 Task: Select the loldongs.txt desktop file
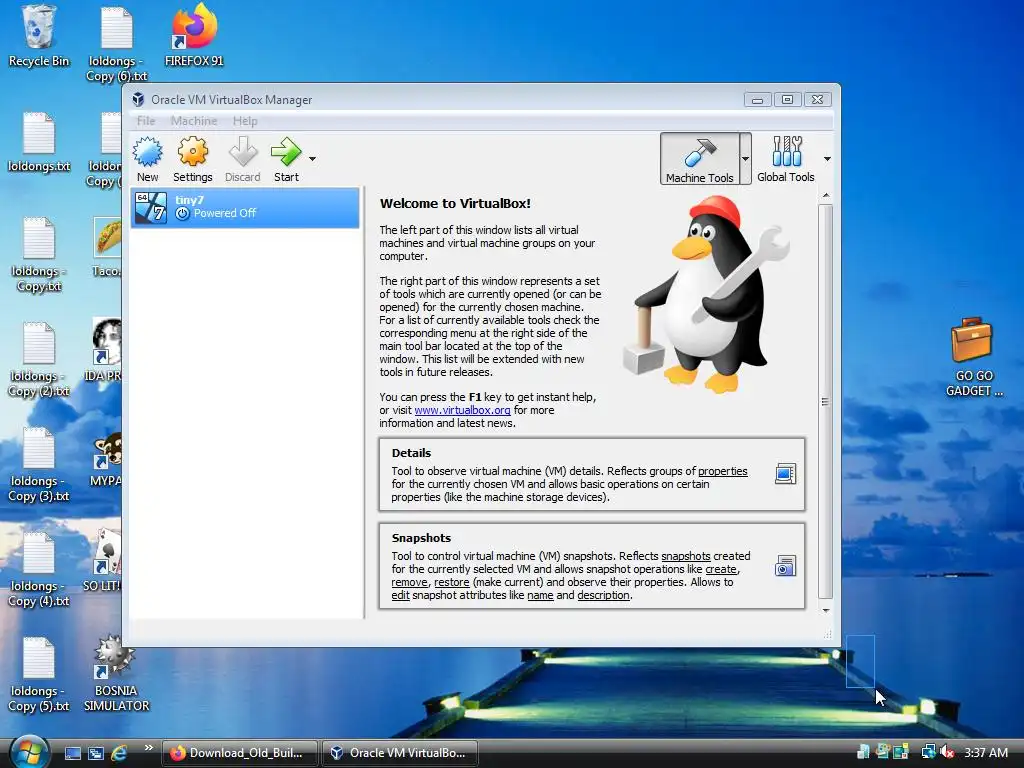[39, 142]
